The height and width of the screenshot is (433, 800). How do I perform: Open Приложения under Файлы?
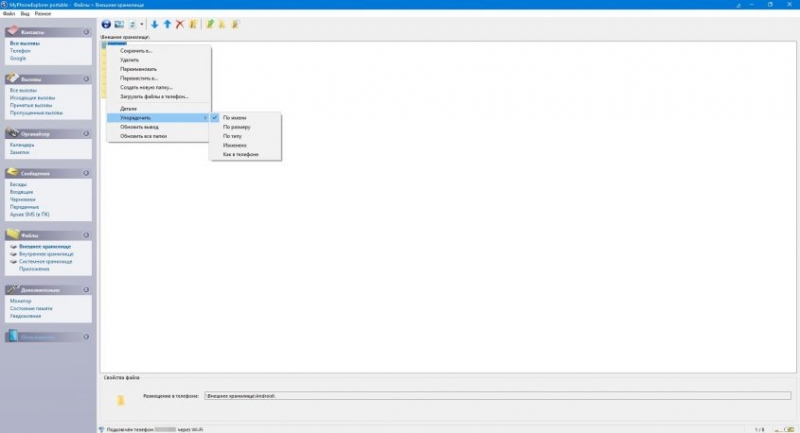pos(34,269)
